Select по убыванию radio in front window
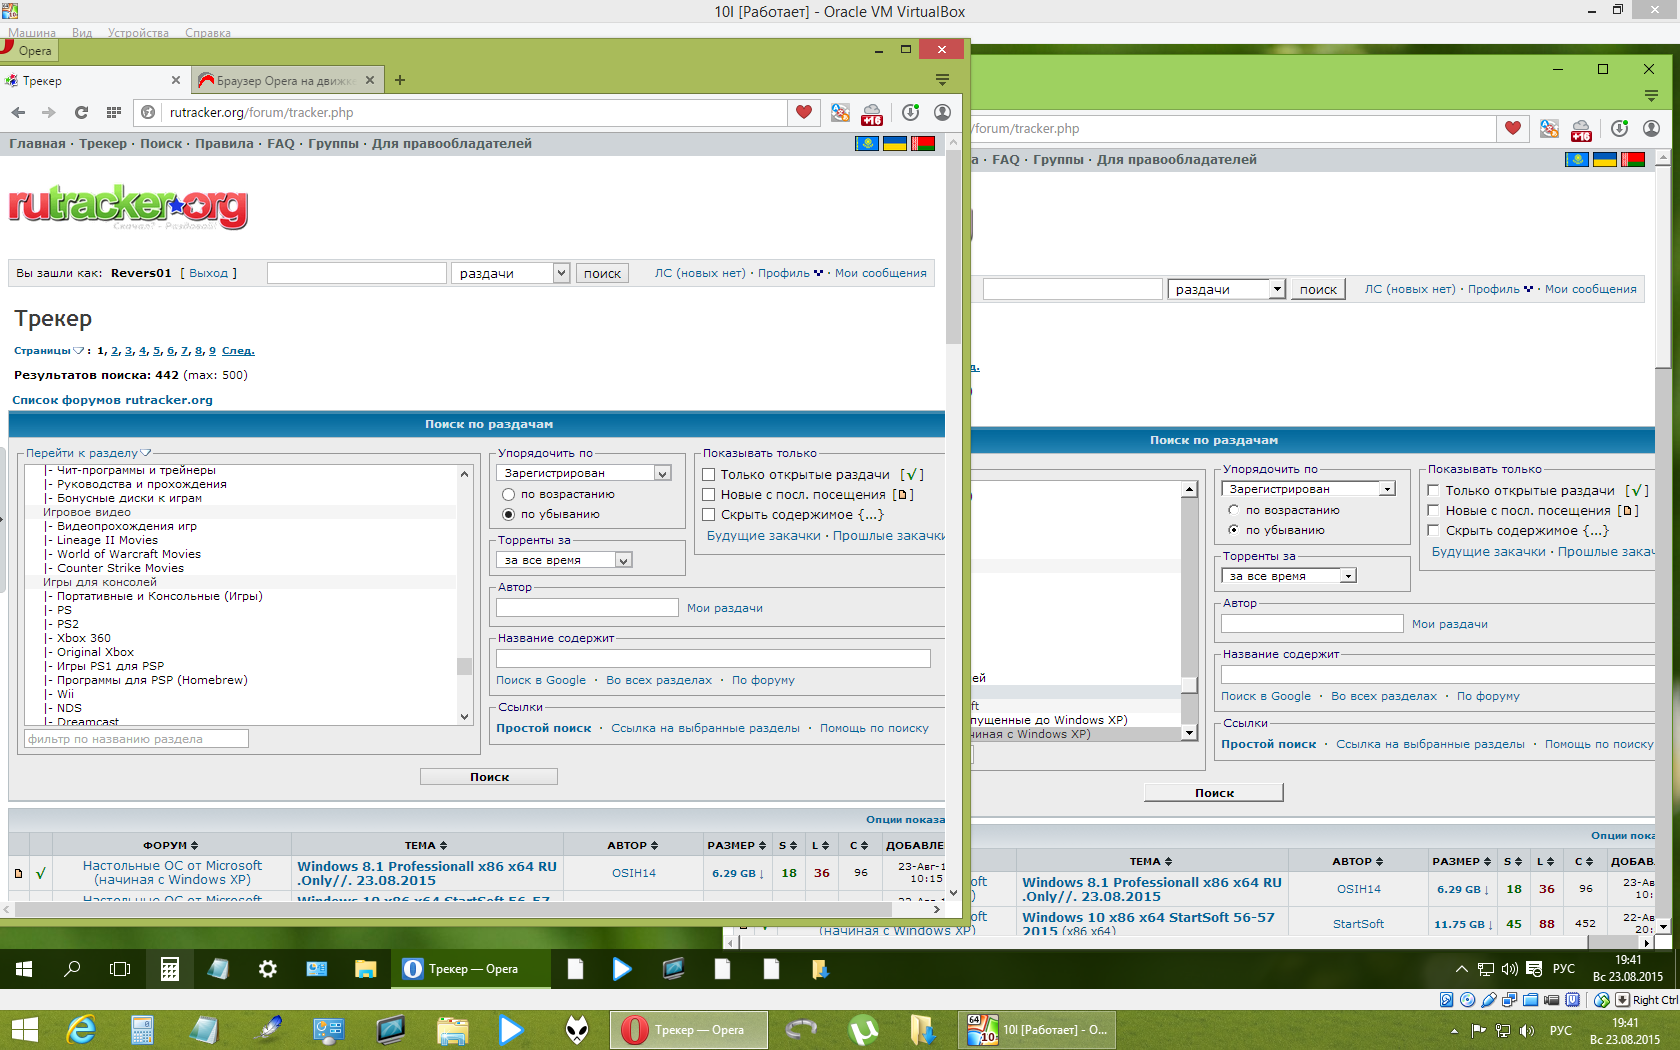 coord(508,515)
